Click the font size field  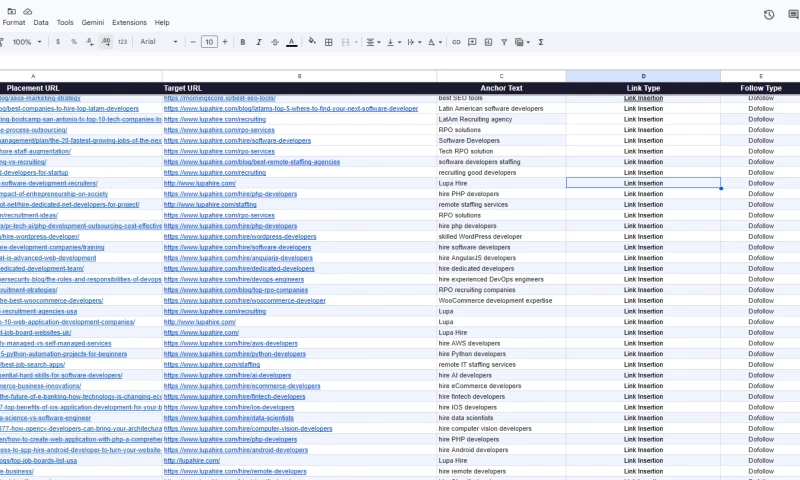click(209, 42)
